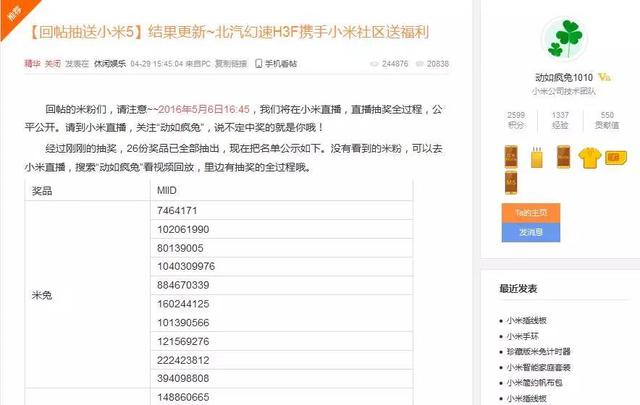Open the 小米简约帆布包 recent post

pyautogui.click(x=534, y=383)
